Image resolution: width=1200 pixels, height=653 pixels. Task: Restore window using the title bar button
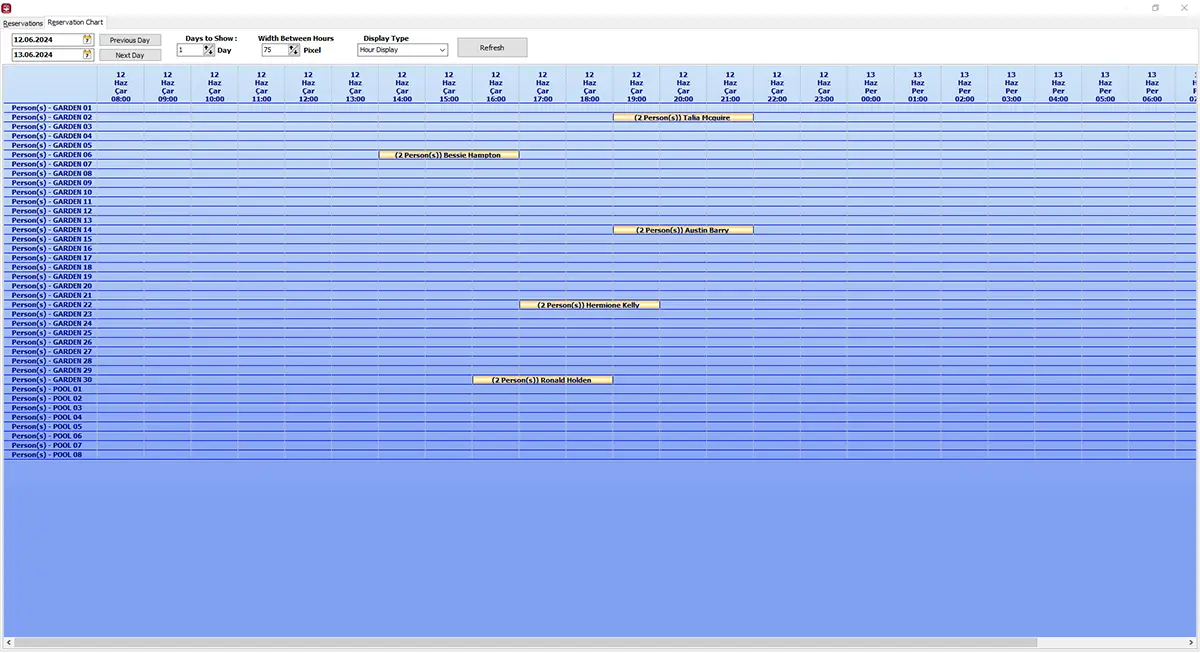tap(1155, 8)
